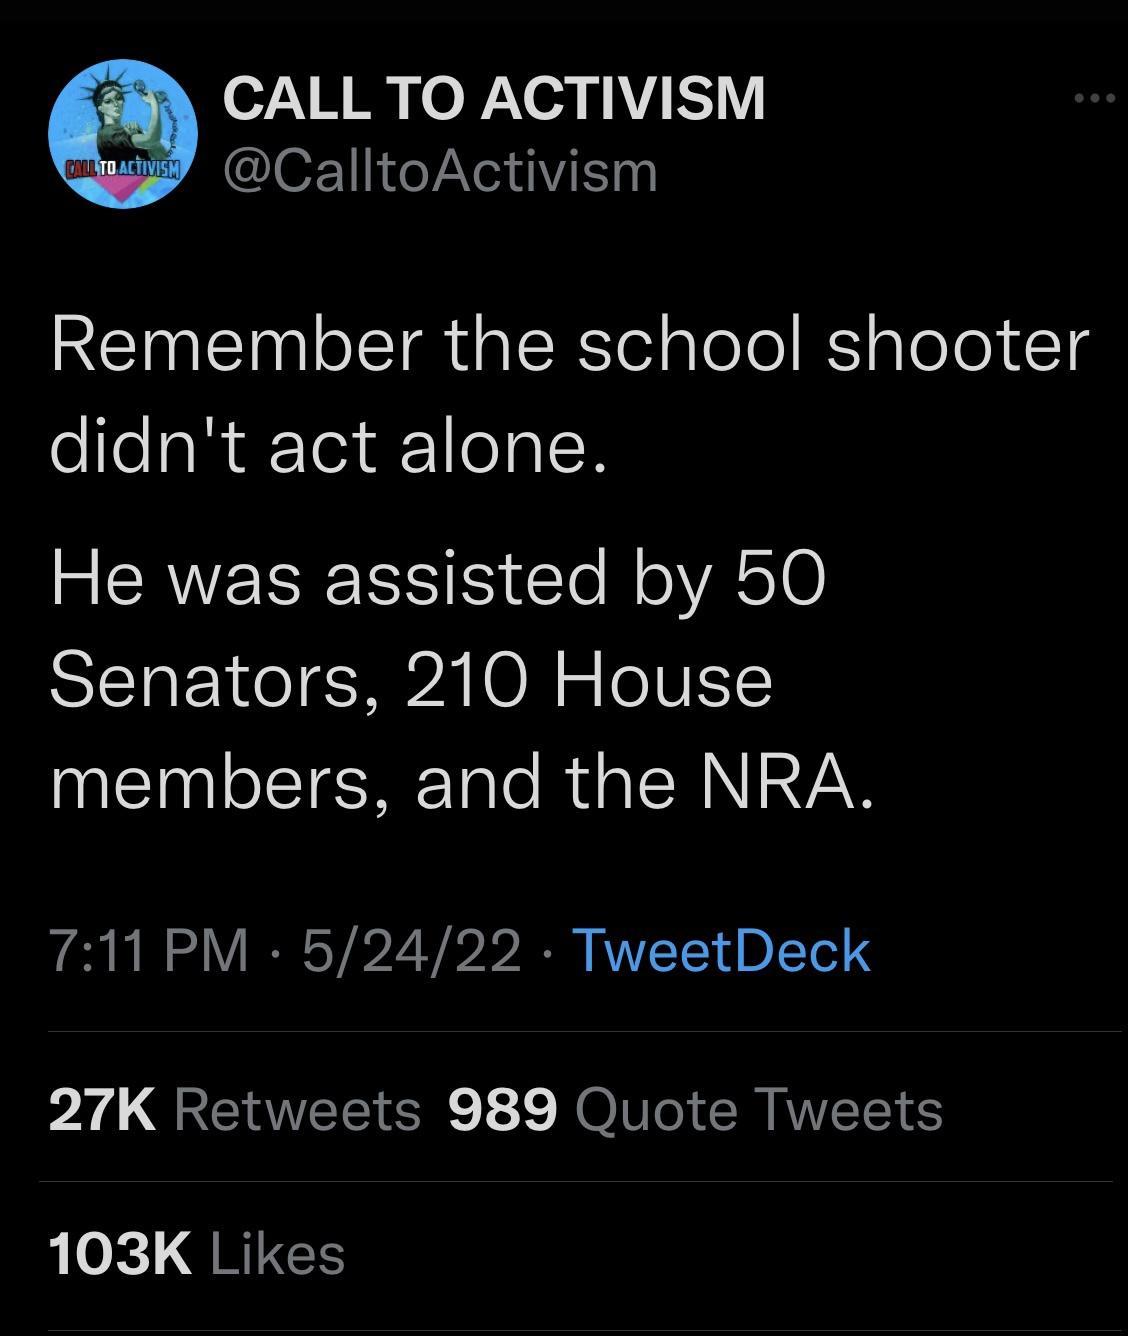The width and height of the screenshot is (1128, 1336).
Task: Click the CALL TO ACTIVISM display name
Action: (x=494, y=97)
